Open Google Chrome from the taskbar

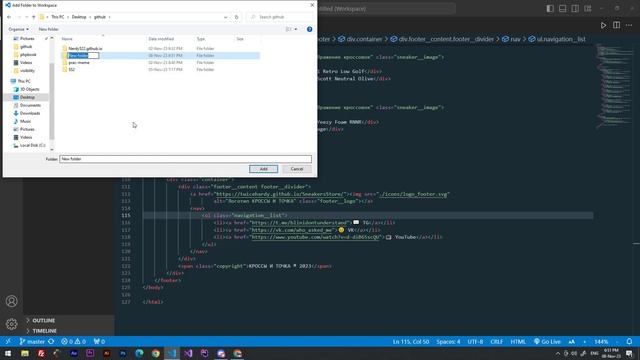point(156,353)
